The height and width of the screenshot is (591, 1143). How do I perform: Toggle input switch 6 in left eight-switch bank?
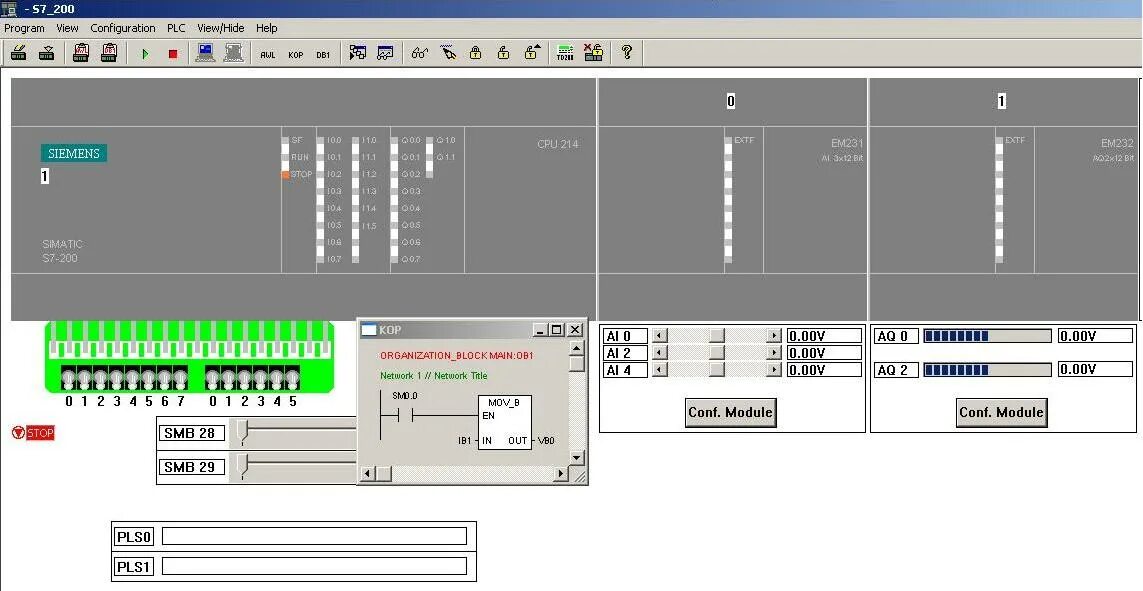165,379
